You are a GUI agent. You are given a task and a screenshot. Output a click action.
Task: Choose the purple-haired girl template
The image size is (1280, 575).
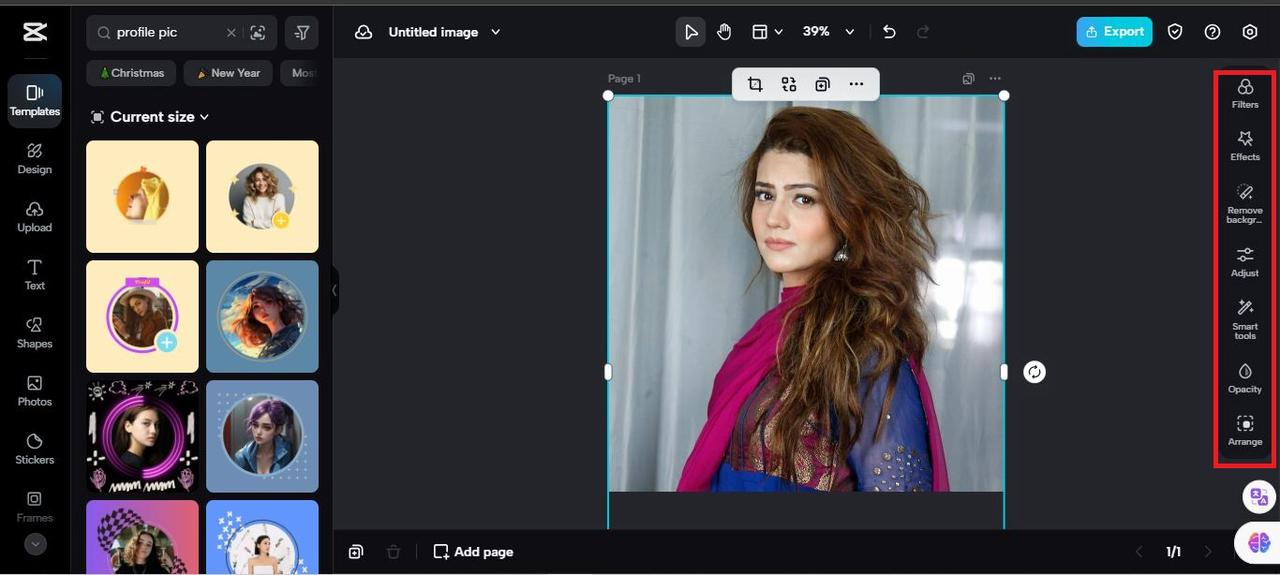(262, 436)
